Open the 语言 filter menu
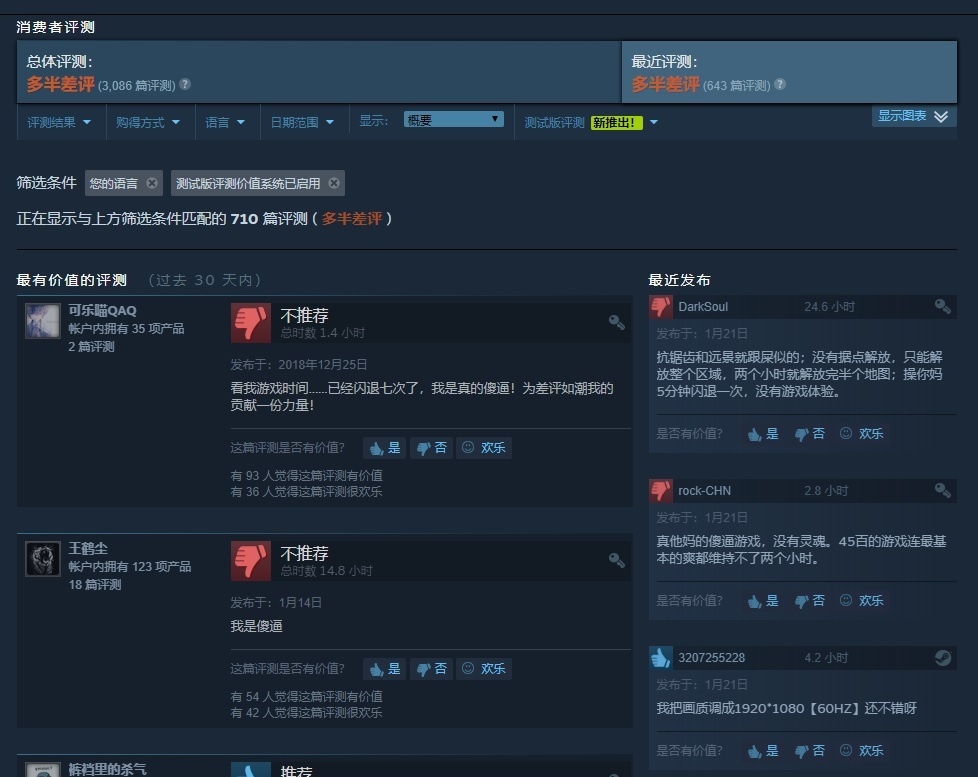The image size is (978, 777). point(224,122)
